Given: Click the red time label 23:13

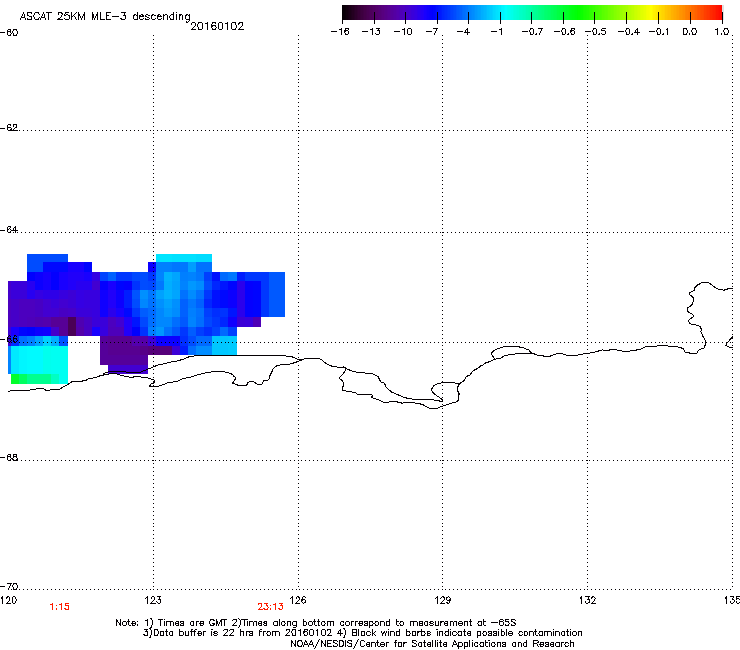Looking at the screenshot, I should click(270, 607).
